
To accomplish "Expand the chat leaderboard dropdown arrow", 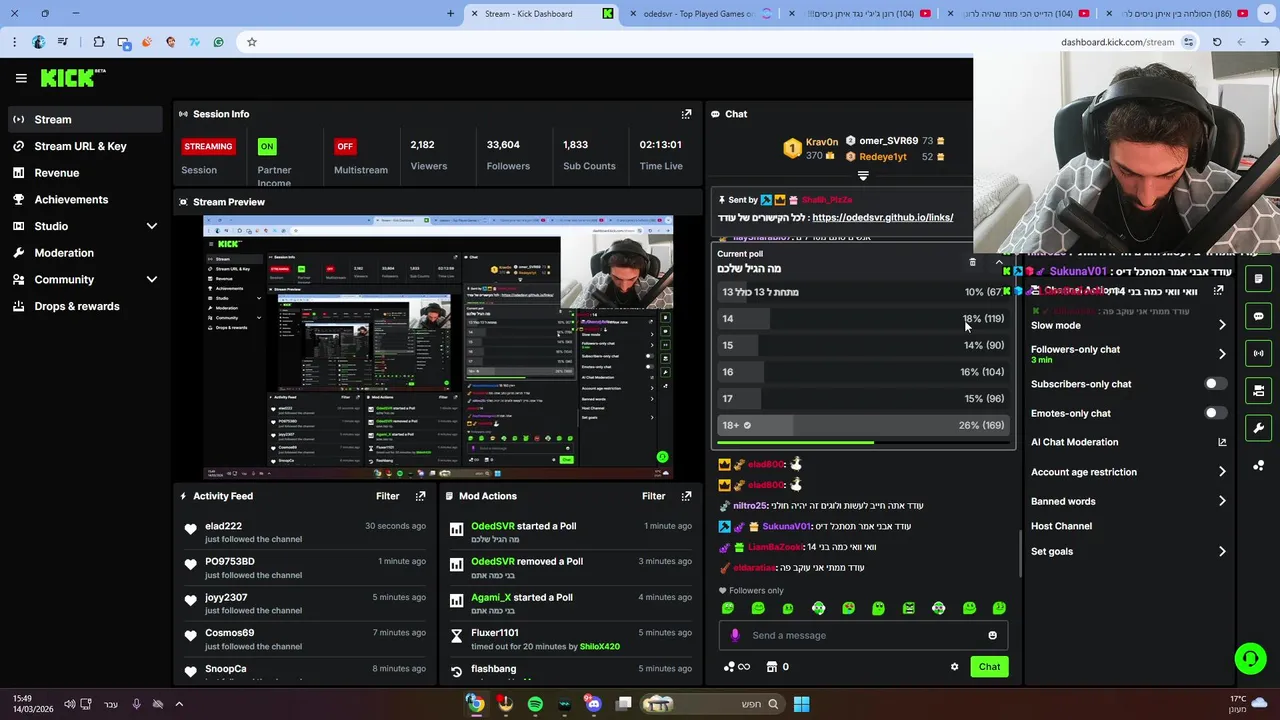I will pos(863,176).
